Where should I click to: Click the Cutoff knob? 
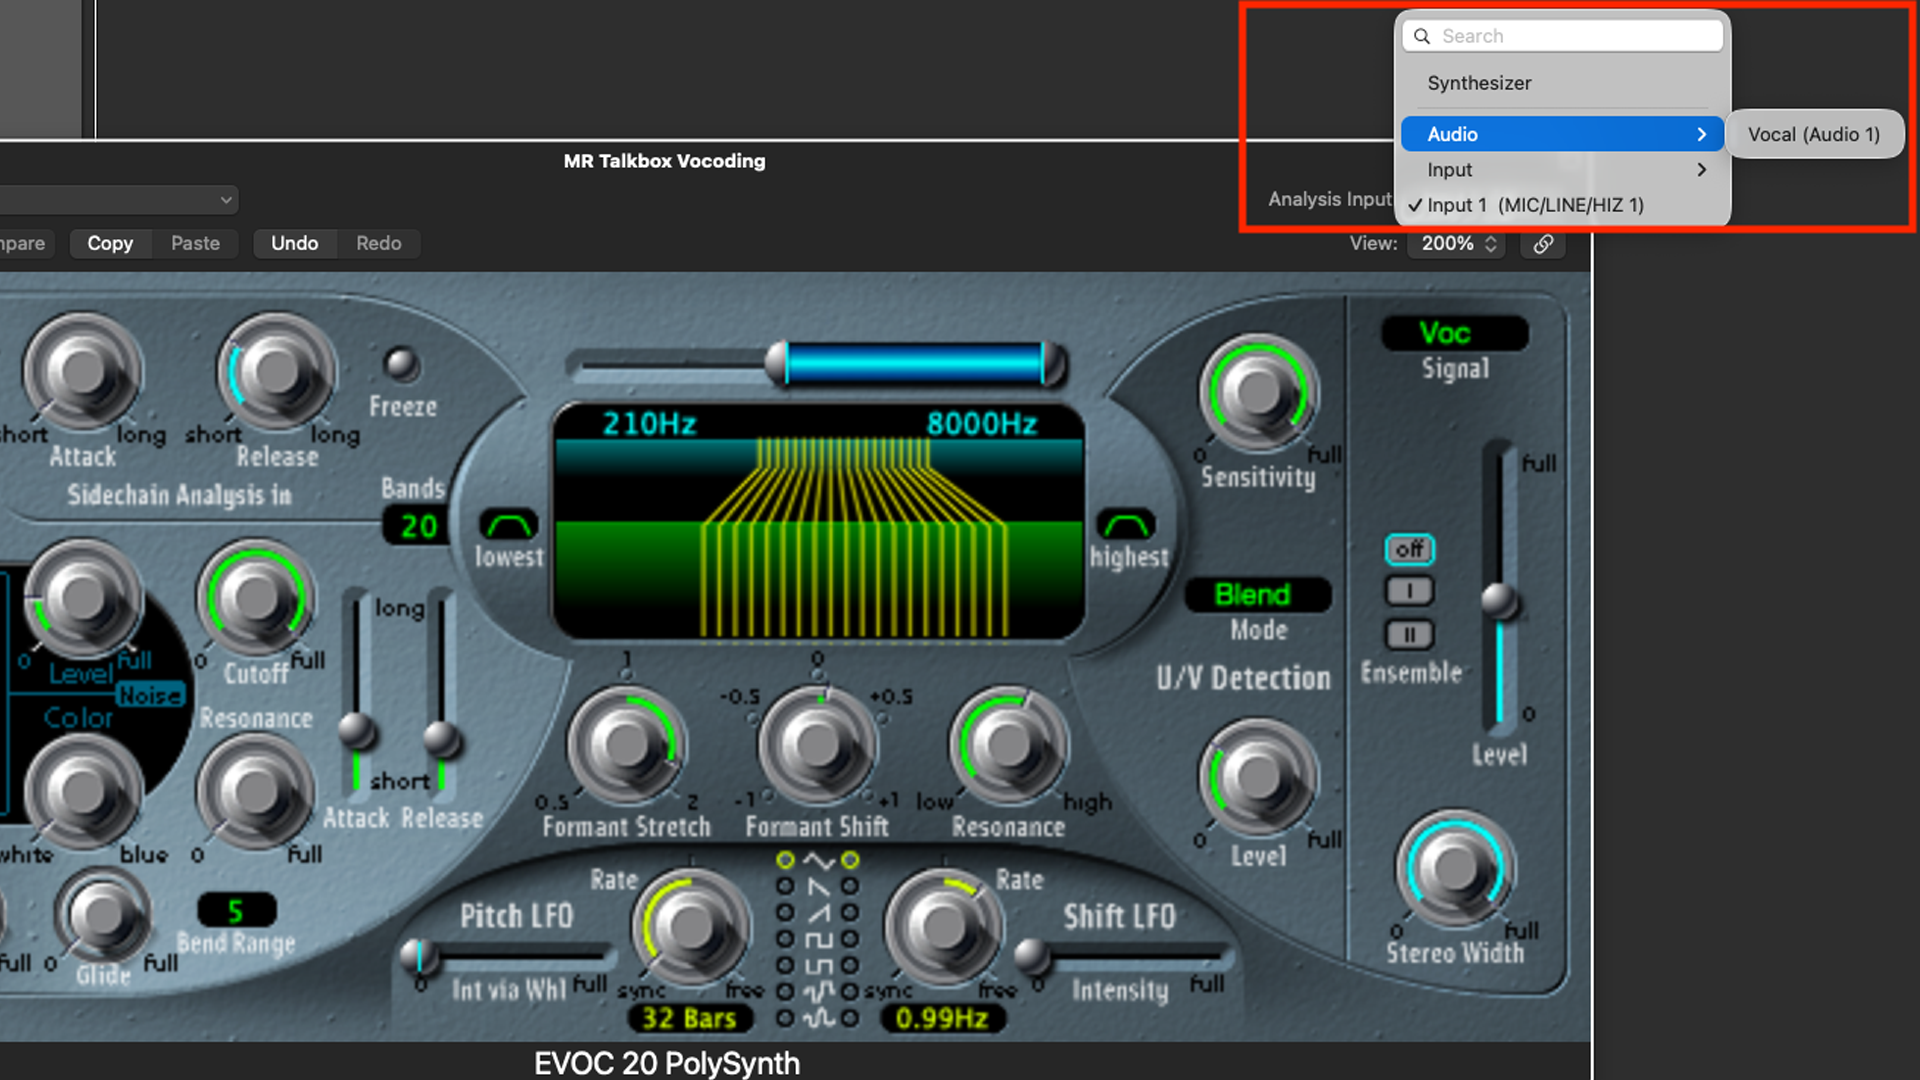[x=255, y=598]
